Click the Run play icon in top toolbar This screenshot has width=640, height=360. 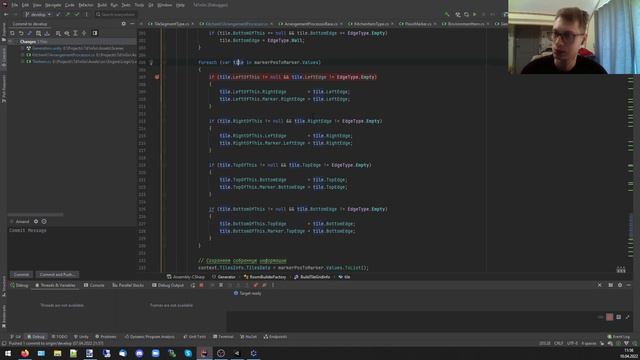[x=474, y=14]
